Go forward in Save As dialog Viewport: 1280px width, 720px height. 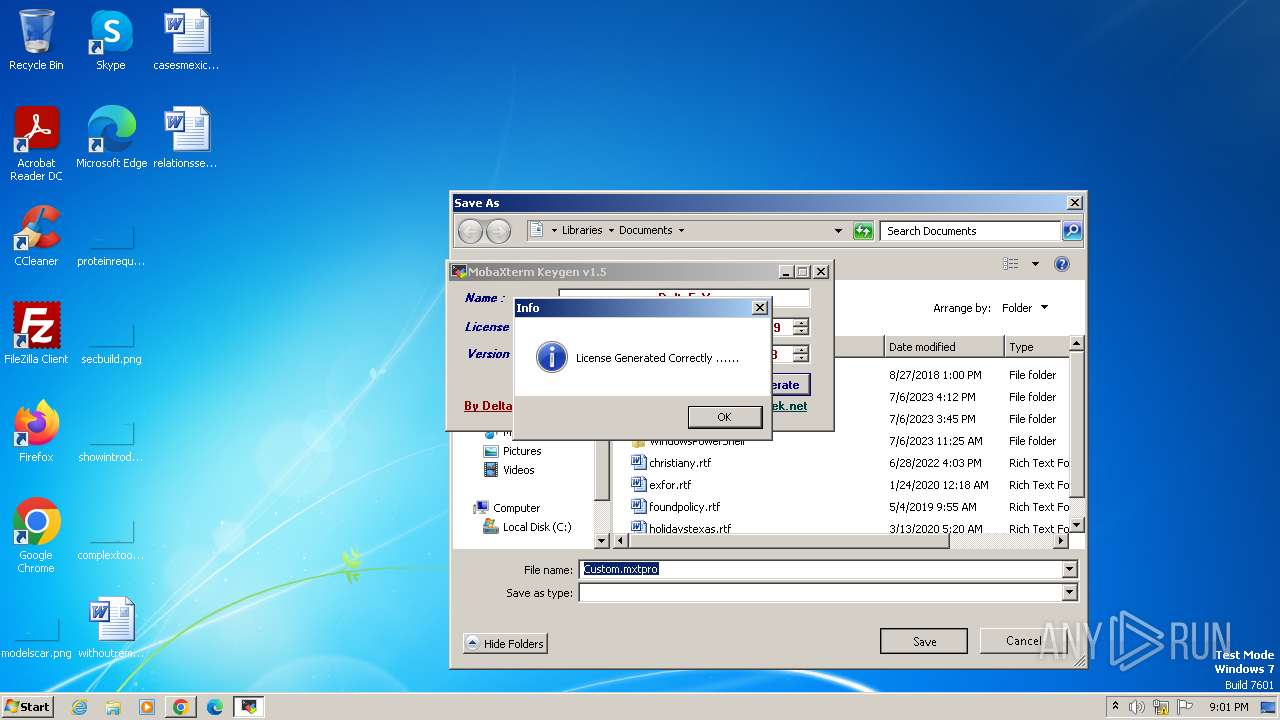pos(498,231)
